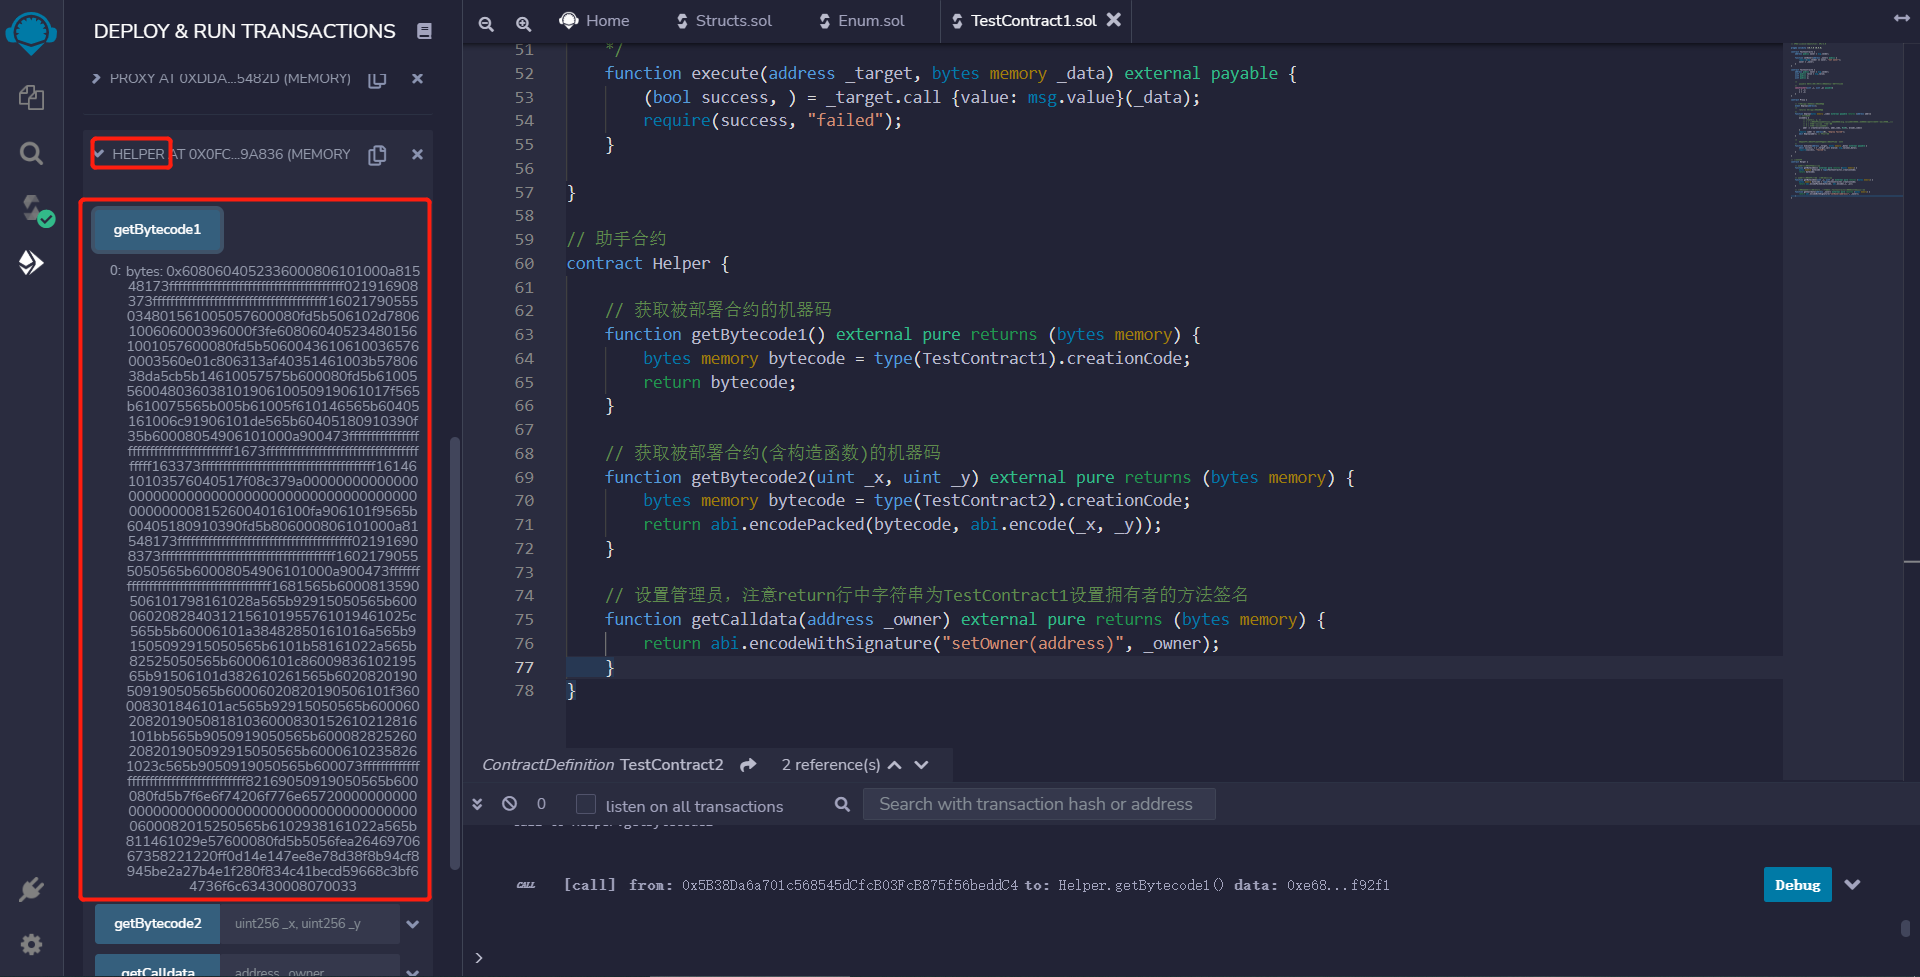Call the getBytecode1 function button

pyautogui.click(x=157, y=230)
